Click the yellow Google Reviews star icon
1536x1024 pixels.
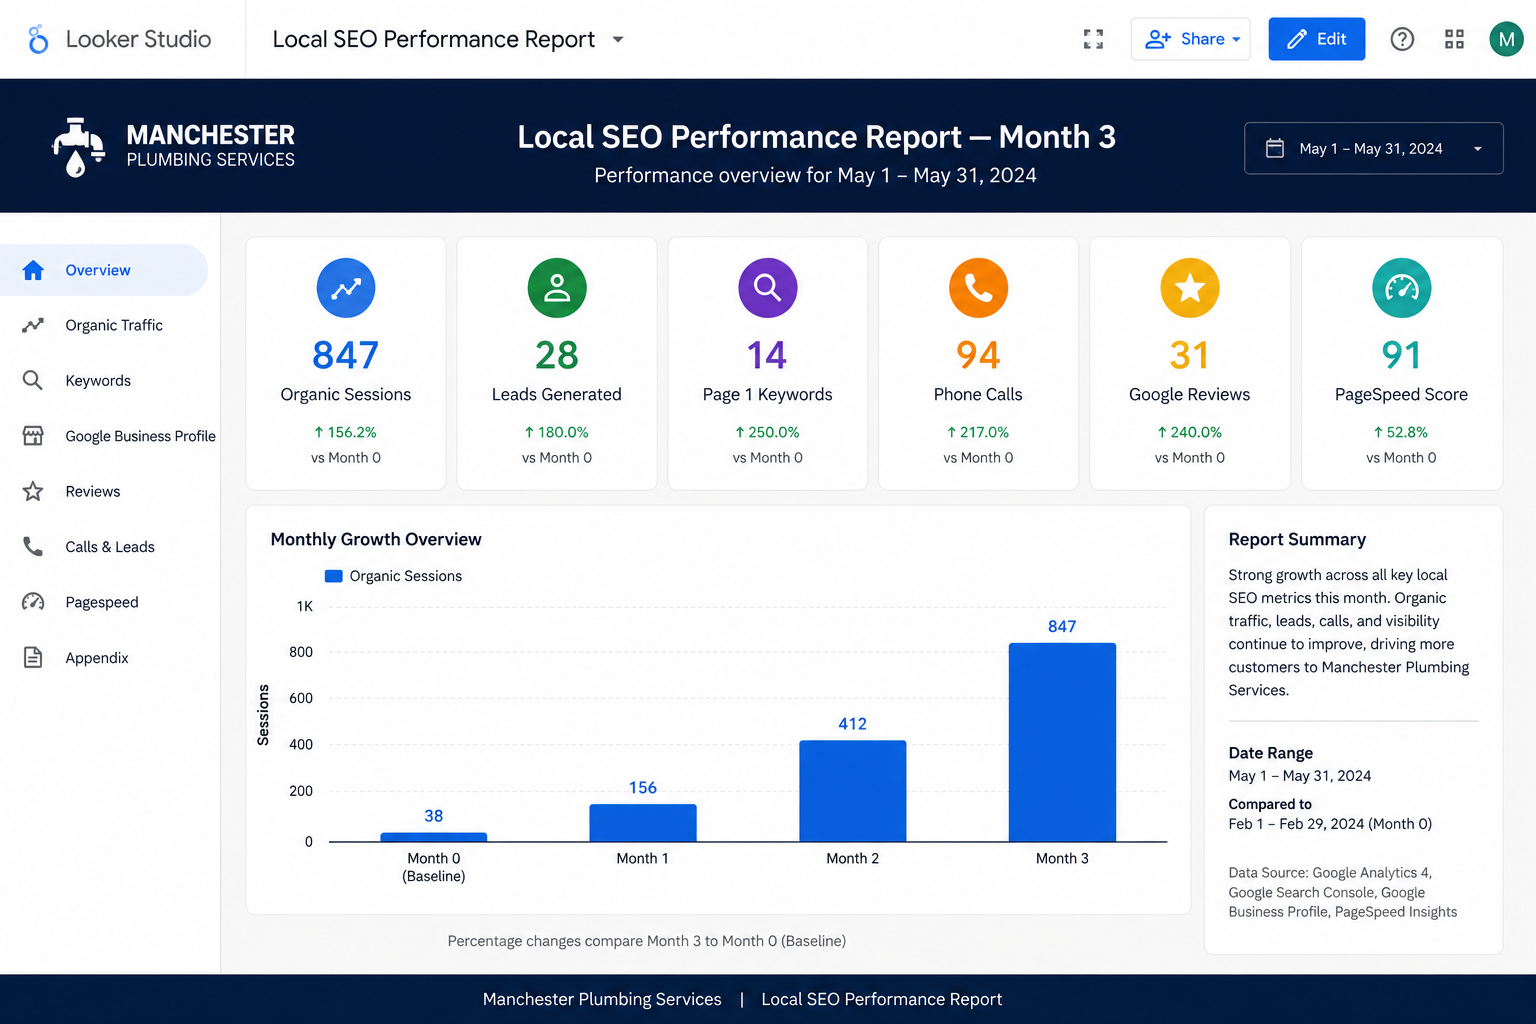(x=1190, y=288)
